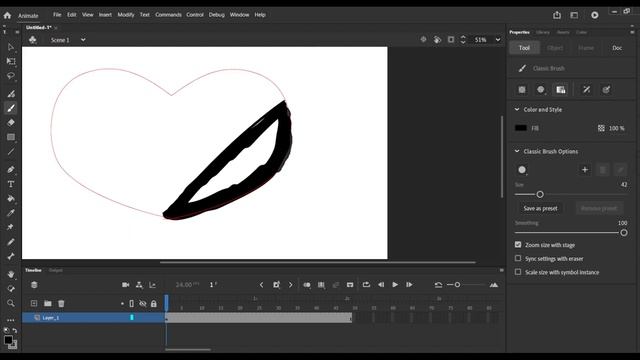Toggle onion skin in timeline

307,285
